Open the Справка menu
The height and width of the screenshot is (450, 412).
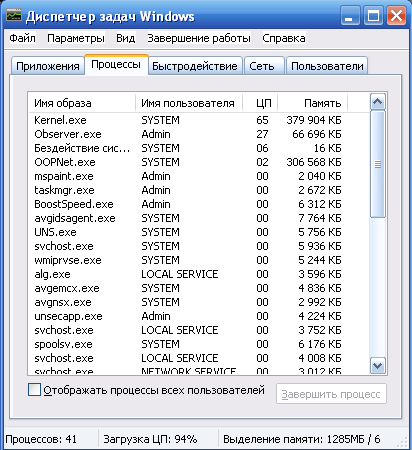(284, 38)
